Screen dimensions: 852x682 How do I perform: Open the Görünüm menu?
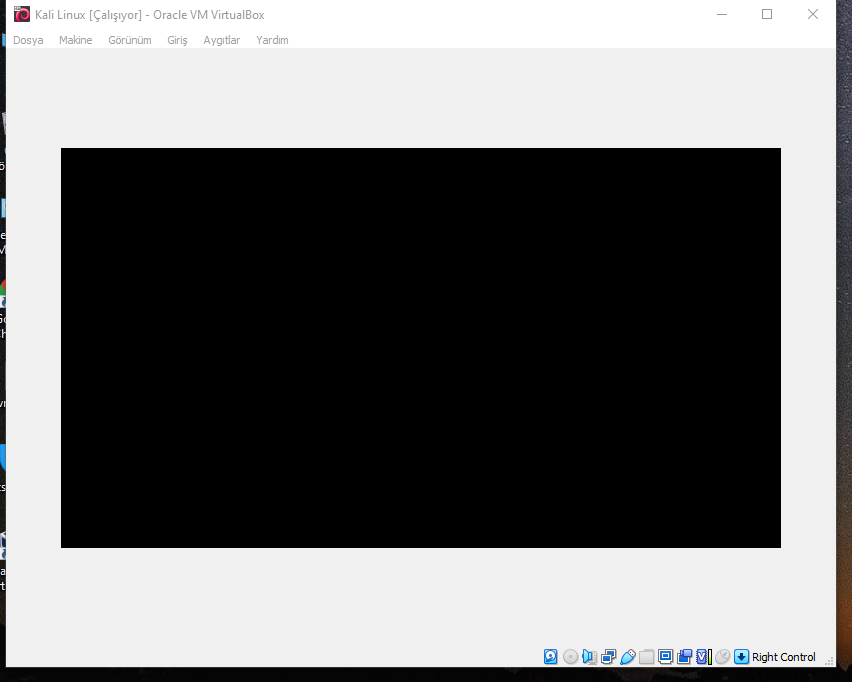(x=130, y=40)
